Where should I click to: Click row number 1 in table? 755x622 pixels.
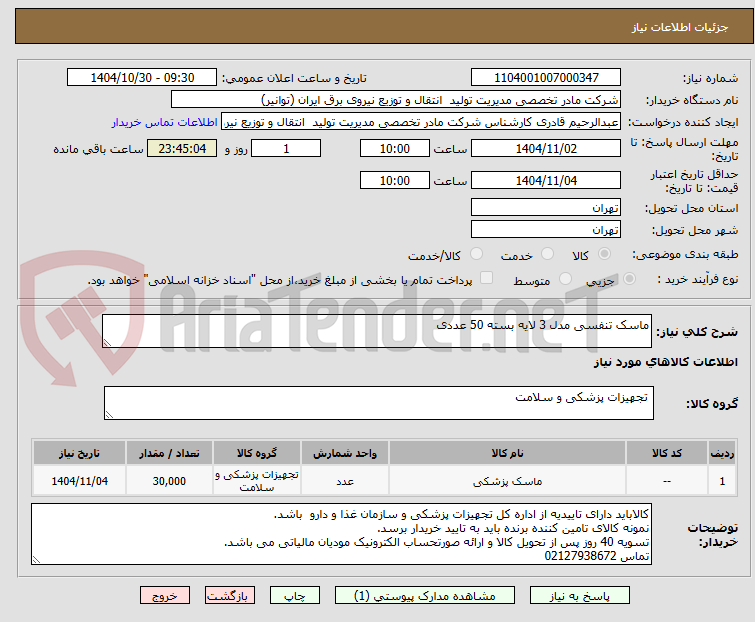pos(722,481)
